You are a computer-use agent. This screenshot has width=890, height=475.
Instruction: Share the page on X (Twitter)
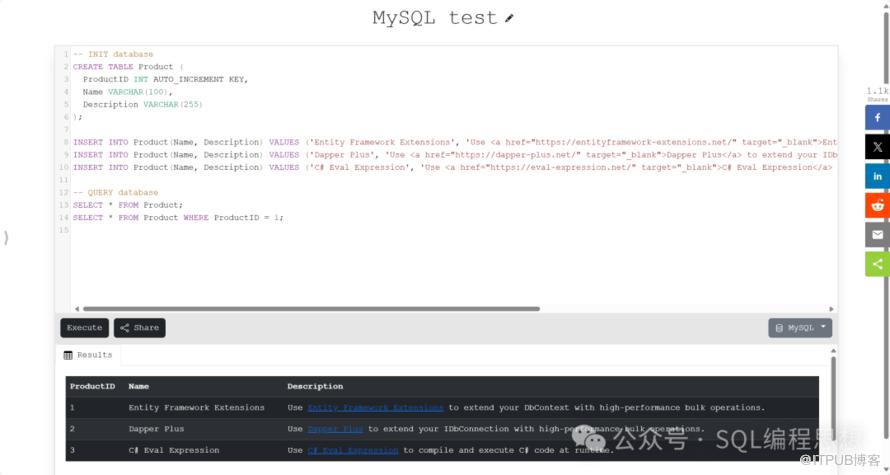877,147
